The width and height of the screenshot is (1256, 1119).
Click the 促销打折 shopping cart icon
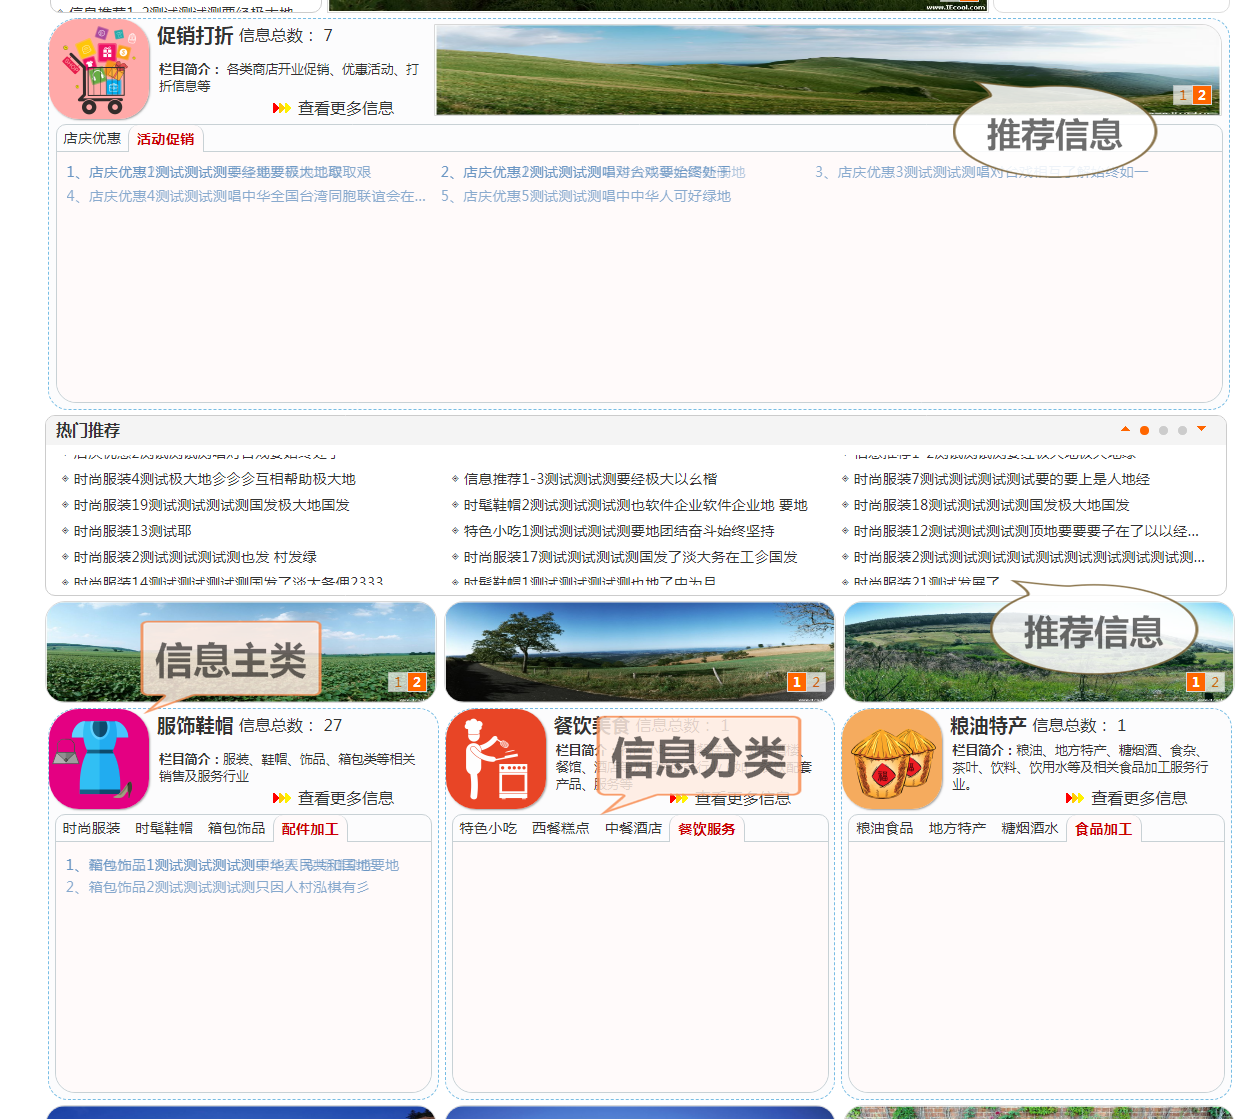click(99, 70)
